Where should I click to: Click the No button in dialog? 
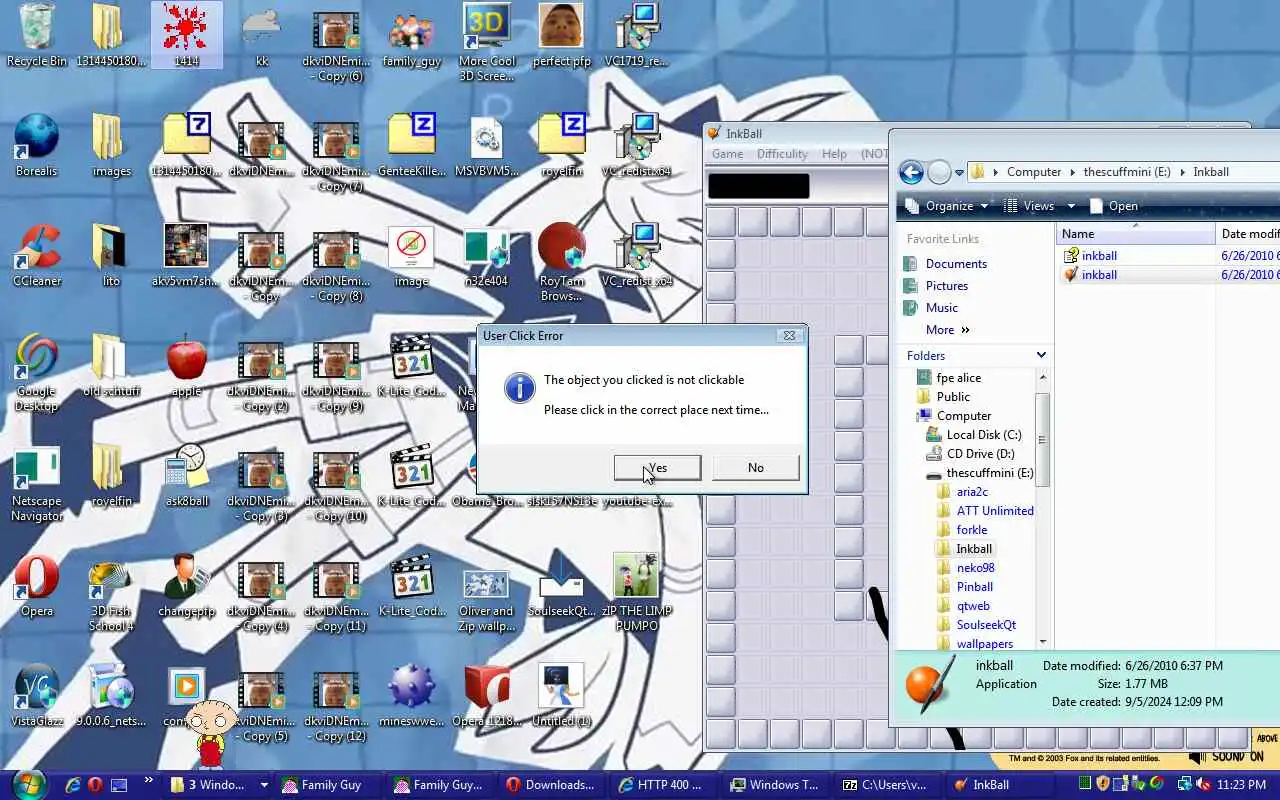tap(755, 468)
